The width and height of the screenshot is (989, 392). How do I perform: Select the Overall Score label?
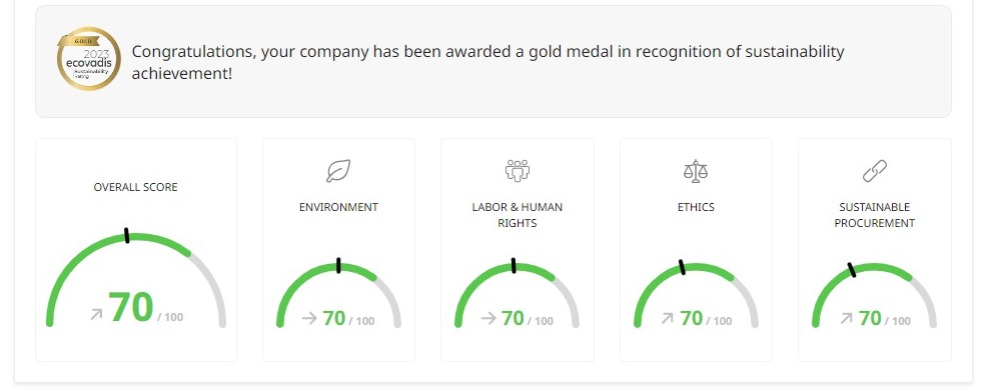coord(136,187)
